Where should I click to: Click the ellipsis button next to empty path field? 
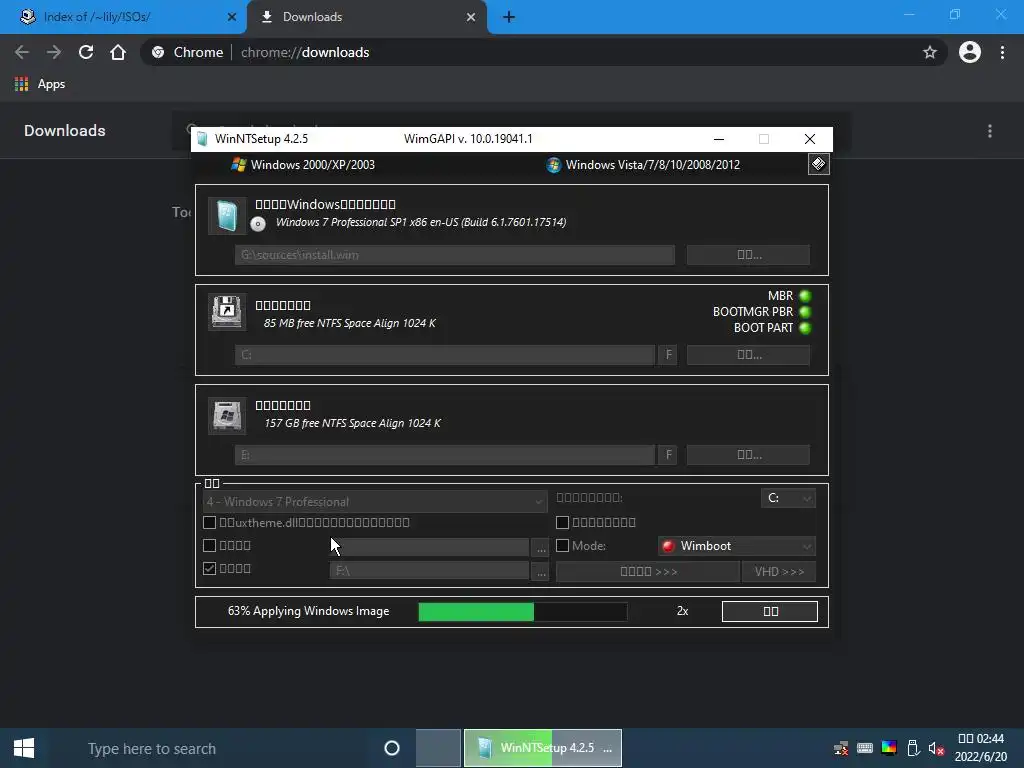(541, 548)
